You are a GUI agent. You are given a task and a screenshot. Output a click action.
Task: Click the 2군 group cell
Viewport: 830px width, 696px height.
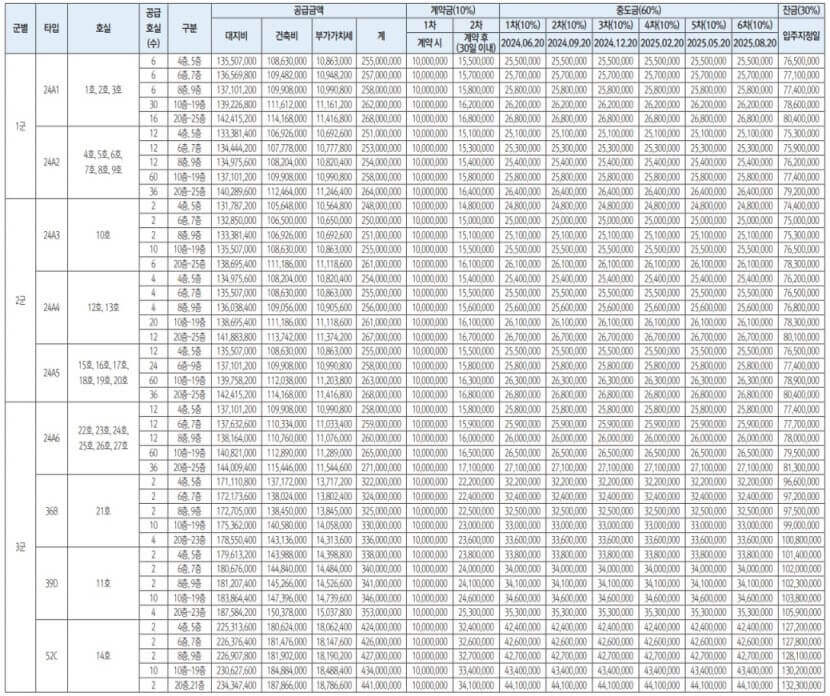[x=21, y=300]
